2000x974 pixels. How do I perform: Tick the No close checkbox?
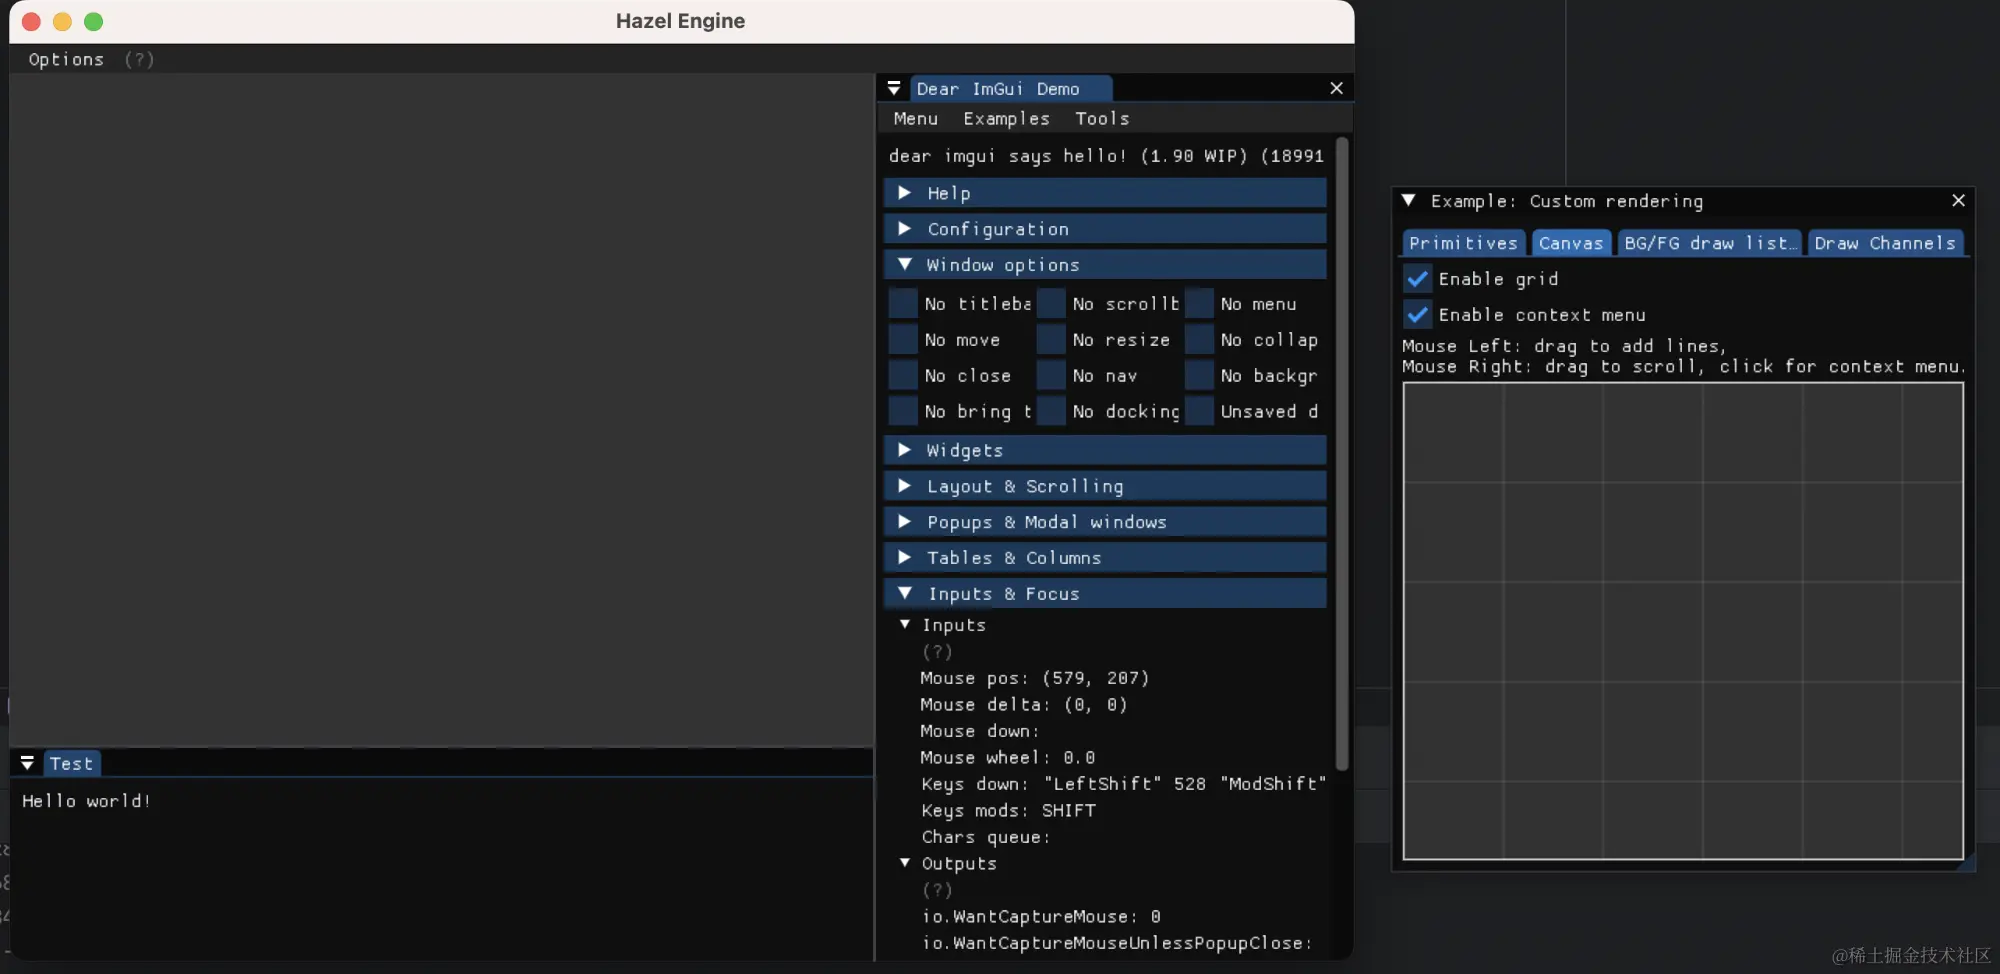903,375
